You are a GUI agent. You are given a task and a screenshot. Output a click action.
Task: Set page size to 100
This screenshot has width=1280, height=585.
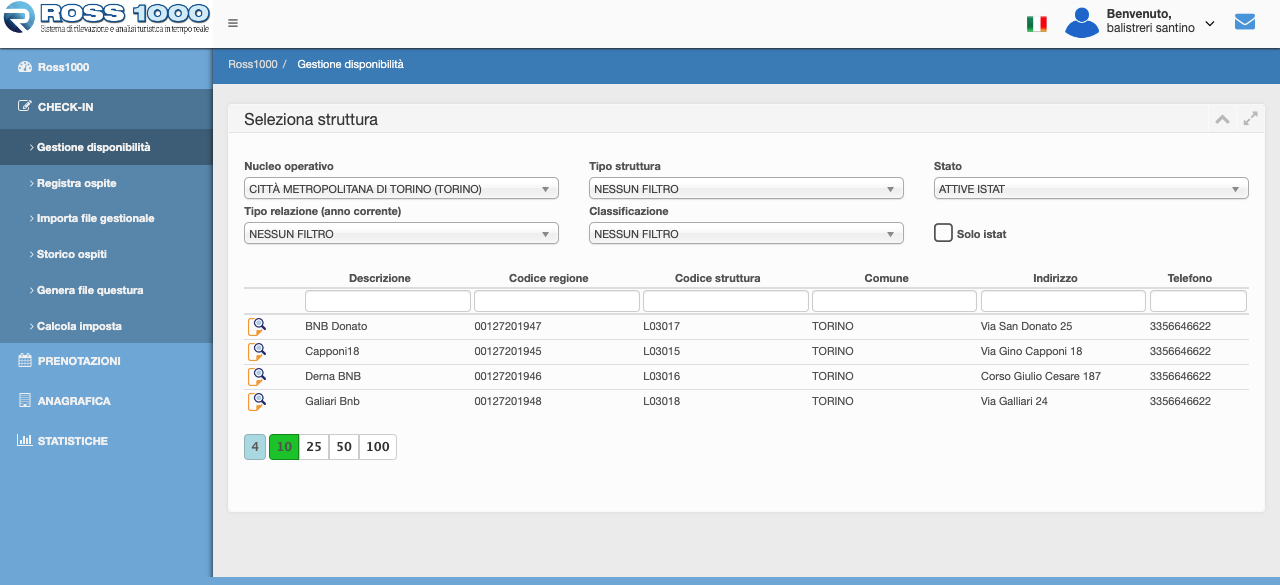(378, 447)
